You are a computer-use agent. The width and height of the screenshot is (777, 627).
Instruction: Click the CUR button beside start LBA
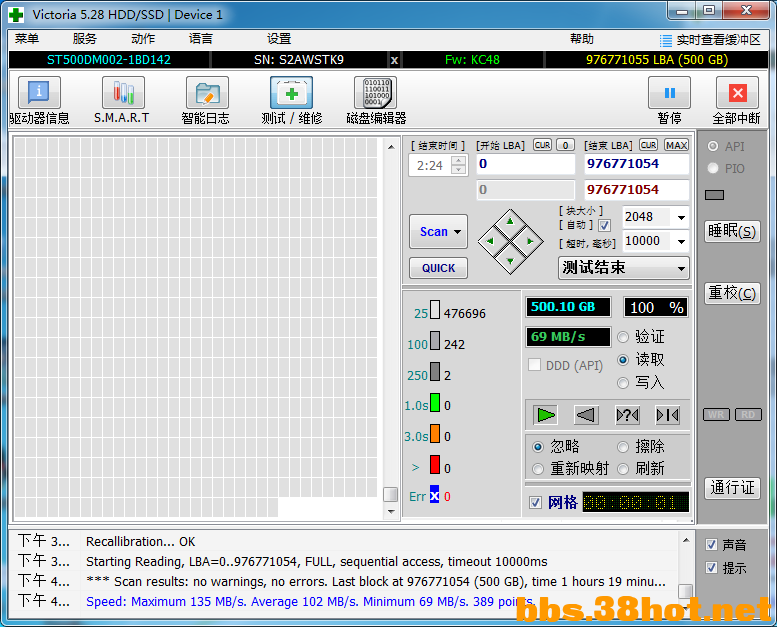tap(542, 145)
